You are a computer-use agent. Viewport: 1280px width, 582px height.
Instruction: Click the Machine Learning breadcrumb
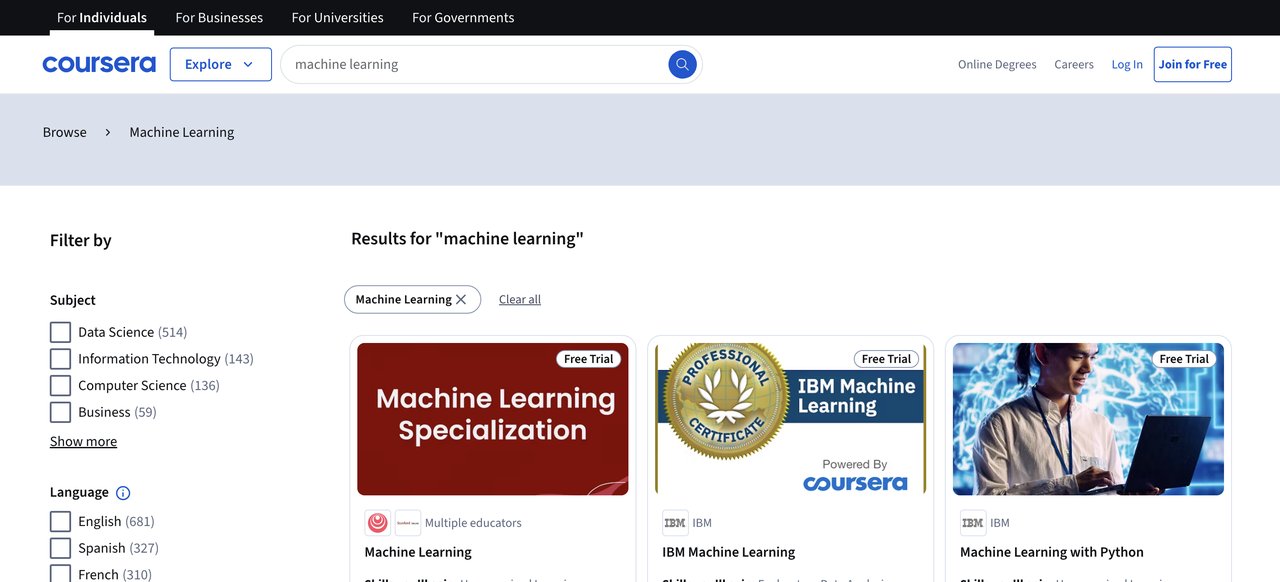pyautogui.click(x=182, y=132)
